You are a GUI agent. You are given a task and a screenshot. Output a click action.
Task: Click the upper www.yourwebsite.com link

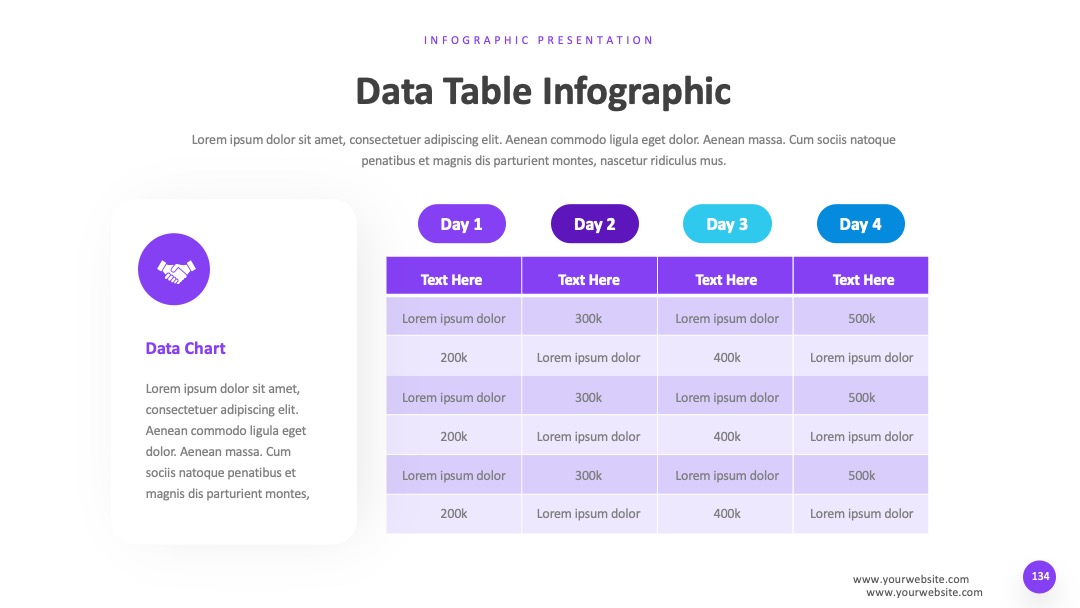pos(911,579)
